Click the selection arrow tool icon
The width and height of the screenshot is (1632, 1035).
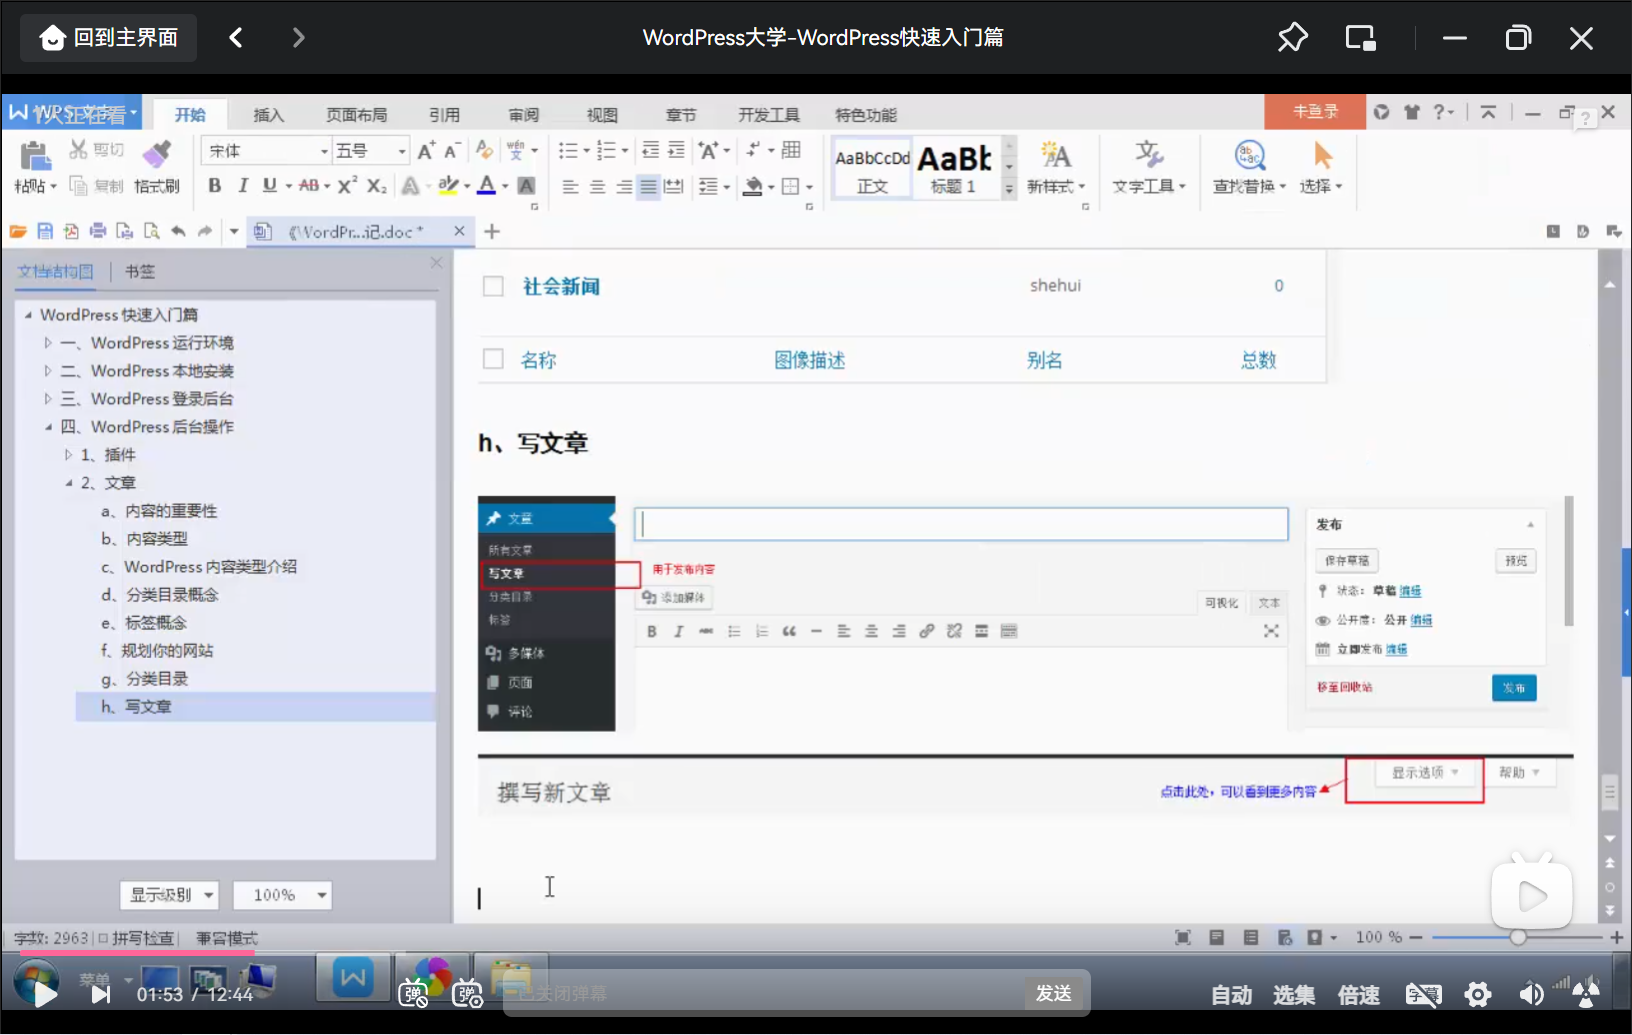1322,155
